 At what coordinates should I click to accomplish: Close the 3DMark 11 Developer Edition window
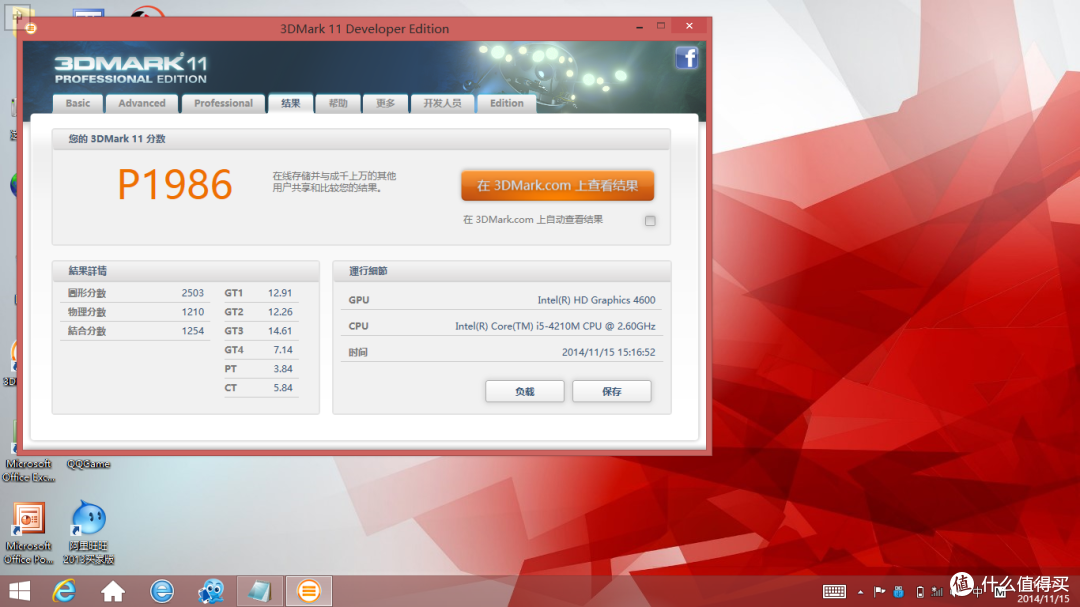tap(689, 26)
